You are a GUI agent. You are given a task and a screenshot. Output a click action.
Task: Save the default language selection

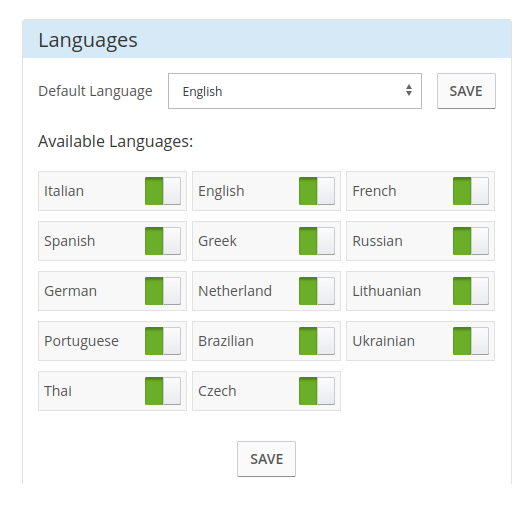[466, 91]
